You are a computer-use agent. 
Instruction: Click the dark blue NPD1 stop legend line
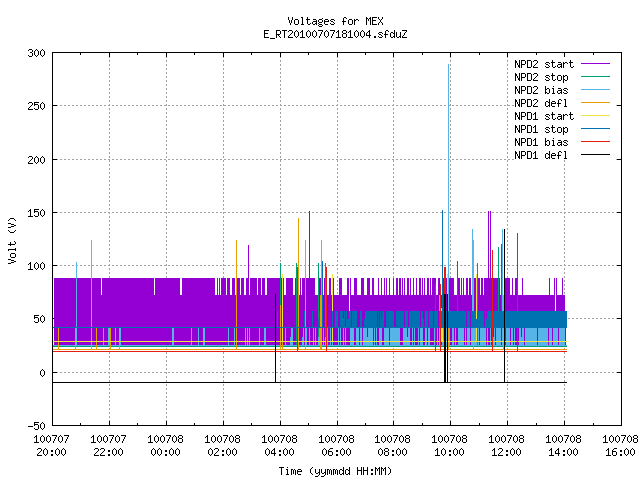(595, 129)
